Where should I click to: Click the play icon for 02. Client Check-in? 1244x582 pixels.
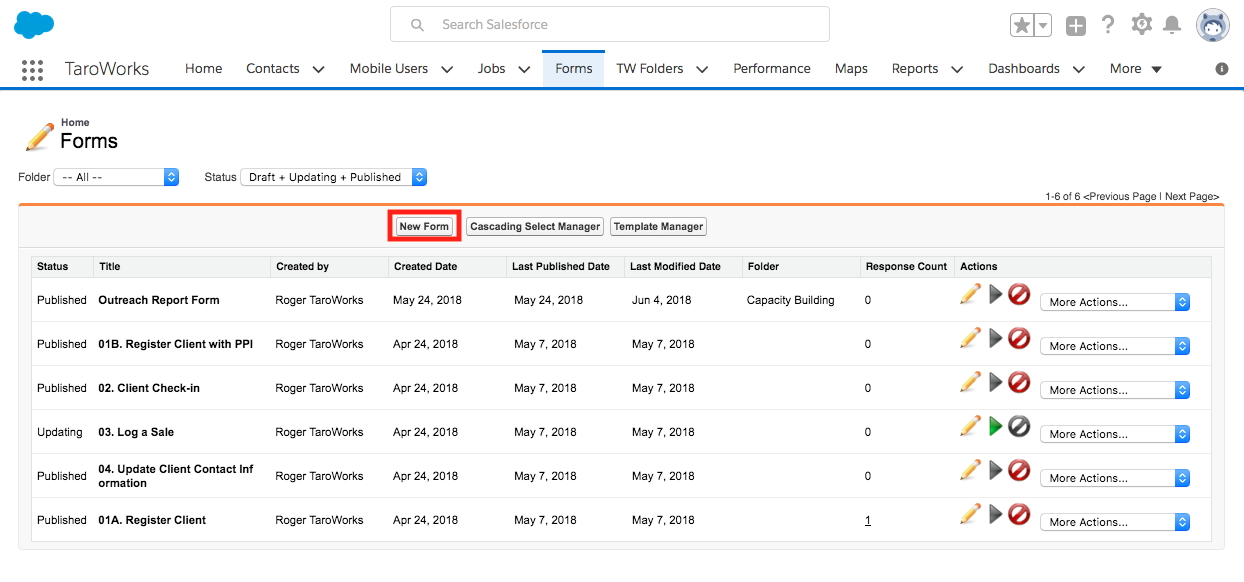click(995, 382)
